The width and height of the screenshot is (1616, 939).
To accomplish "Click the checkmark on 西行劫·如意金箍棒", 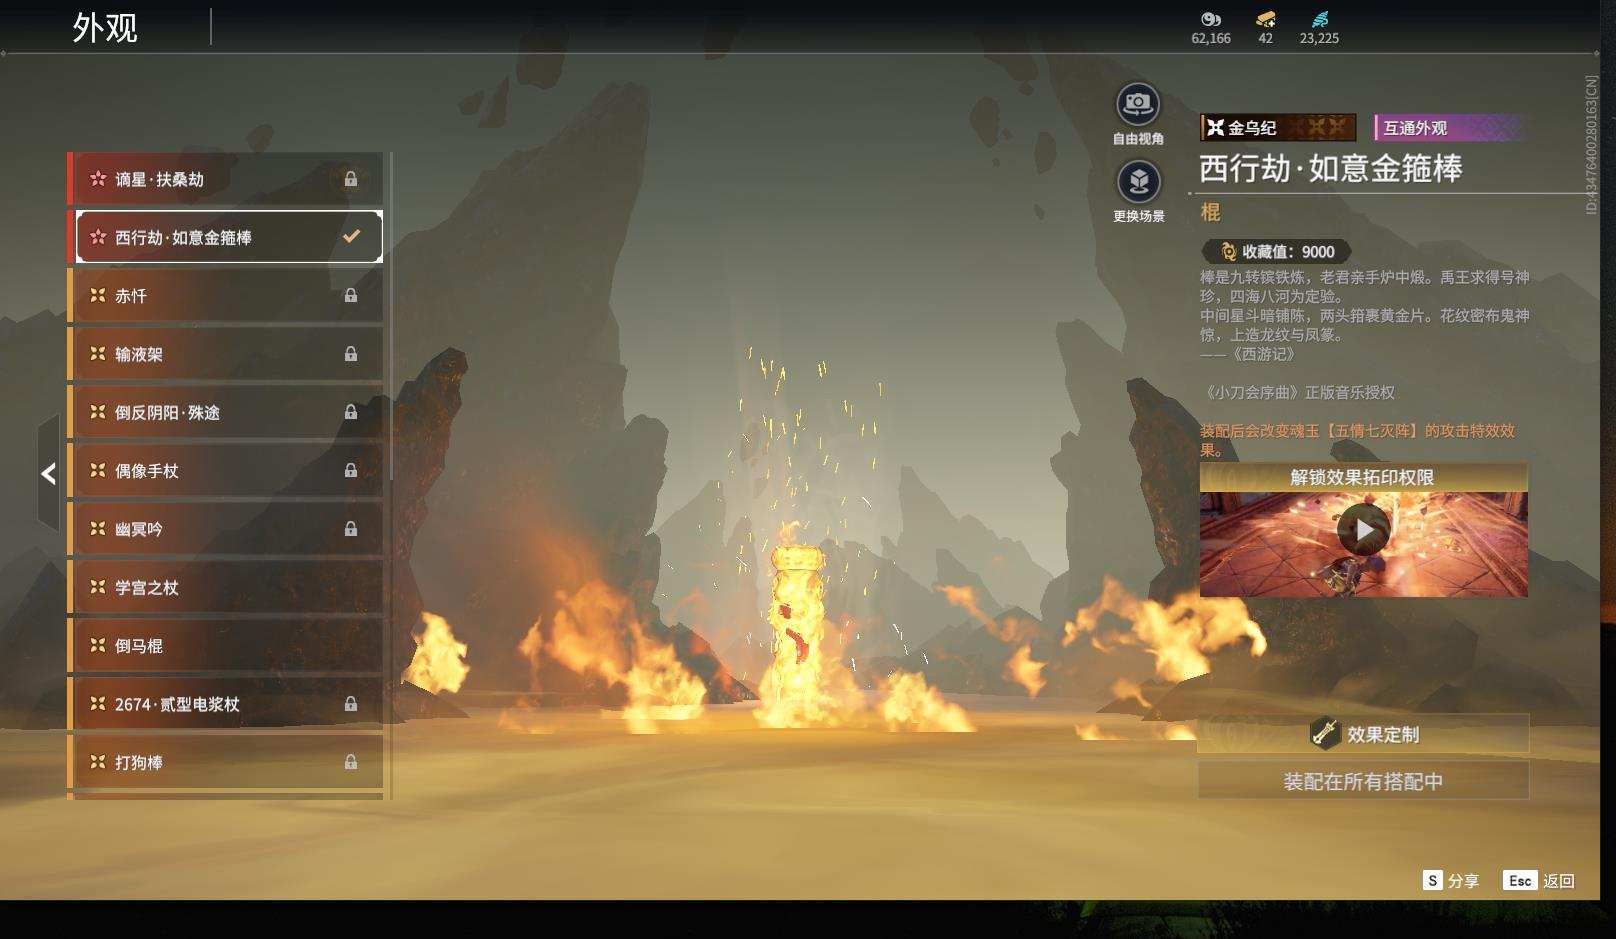I will 351,237.
